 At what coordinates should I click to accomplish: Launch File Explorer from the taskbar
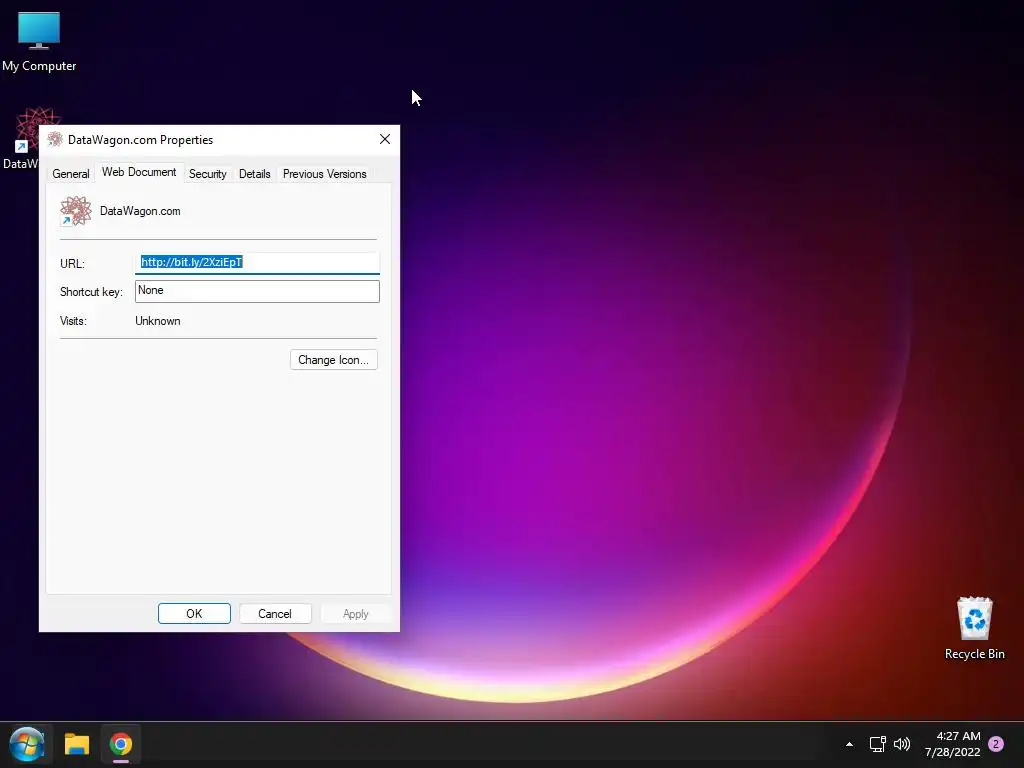(x=76, y=744)
